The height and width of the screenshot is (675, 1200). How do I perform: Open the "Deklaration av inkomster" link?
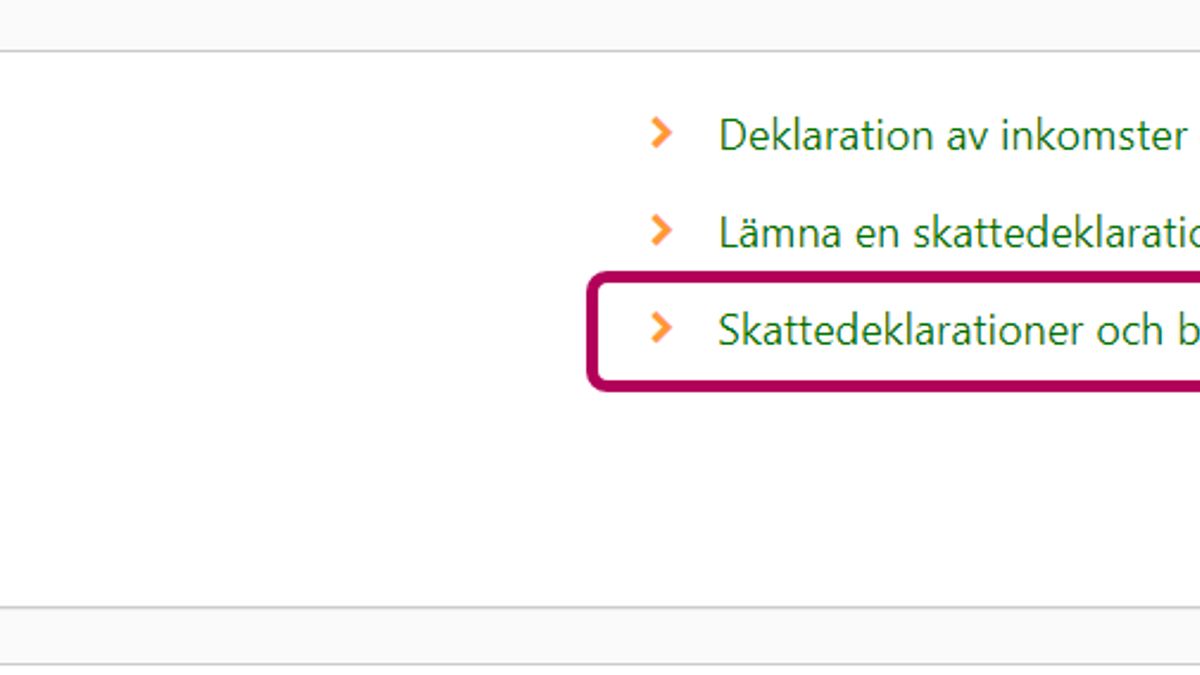[952, 135]
